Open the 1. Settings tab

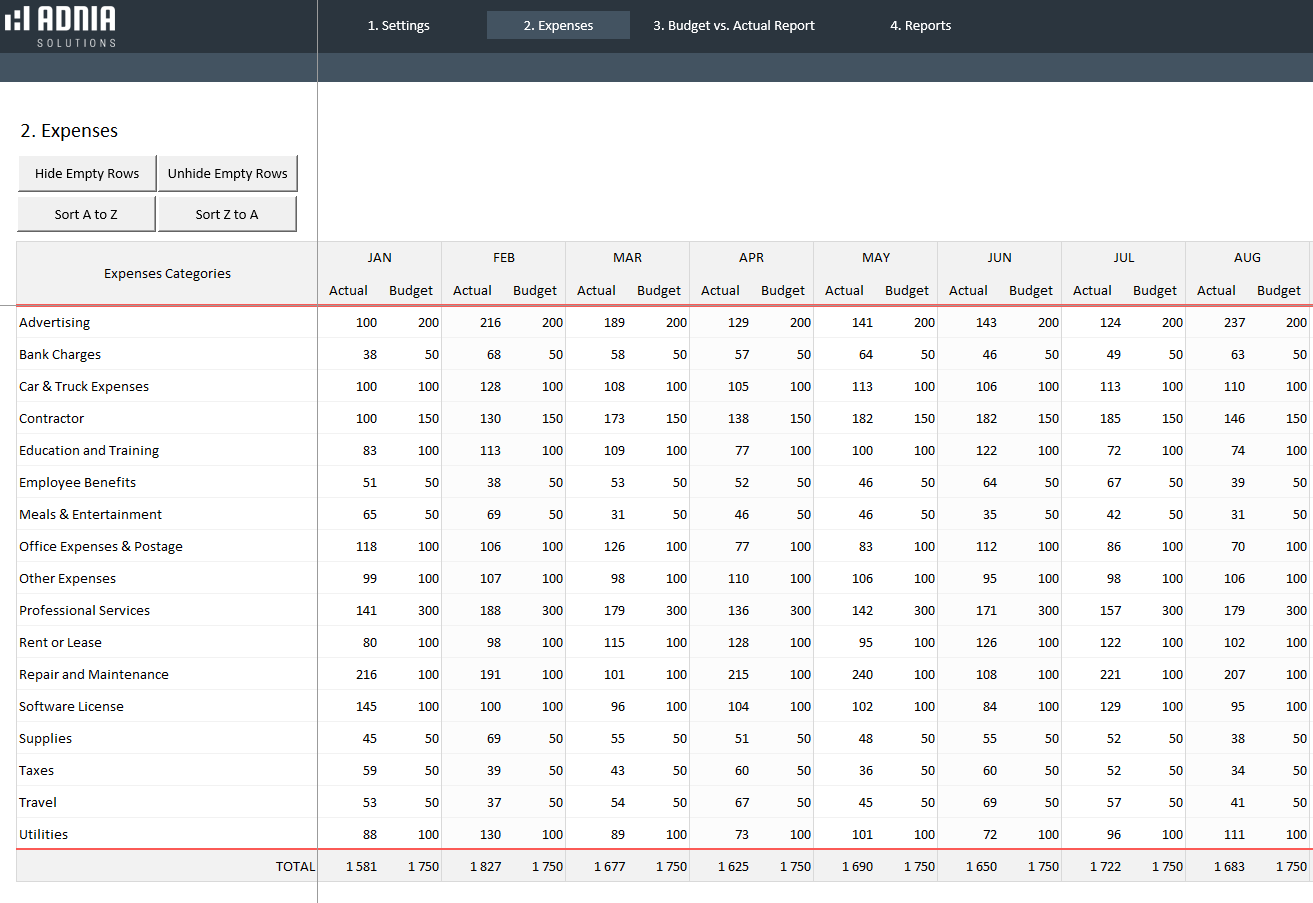pyautogui.click(x=398, y=26)
